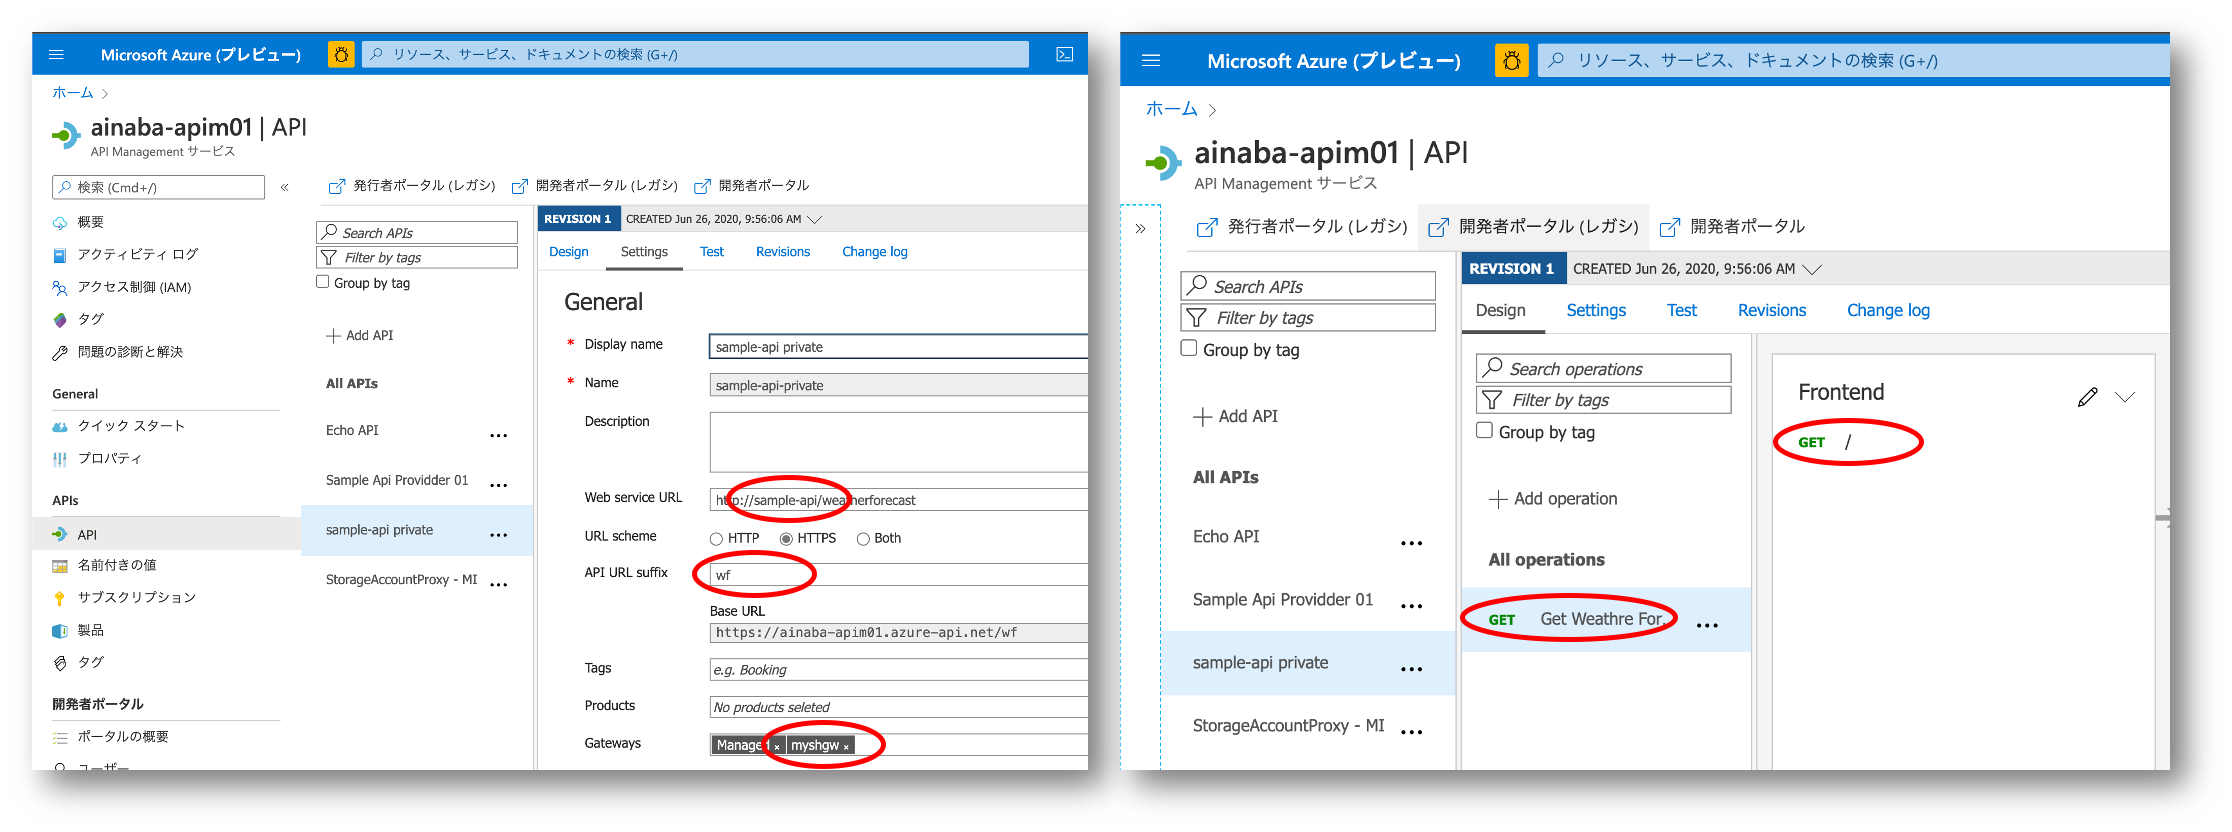Open hamburger menu in right Azure window
The height and width of the screenshot is (832, 2232).
1151,61
